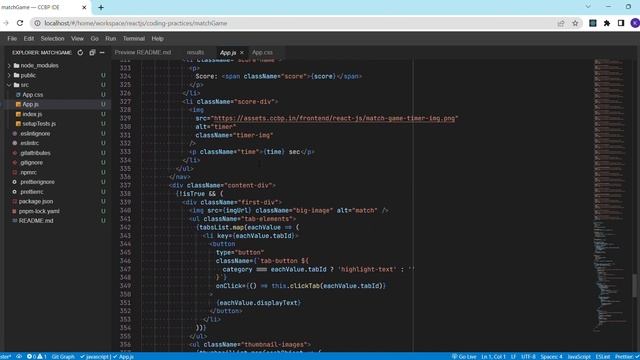Open the Selection menu
Viewport: 640px width, 360px height.
point(52,38)
